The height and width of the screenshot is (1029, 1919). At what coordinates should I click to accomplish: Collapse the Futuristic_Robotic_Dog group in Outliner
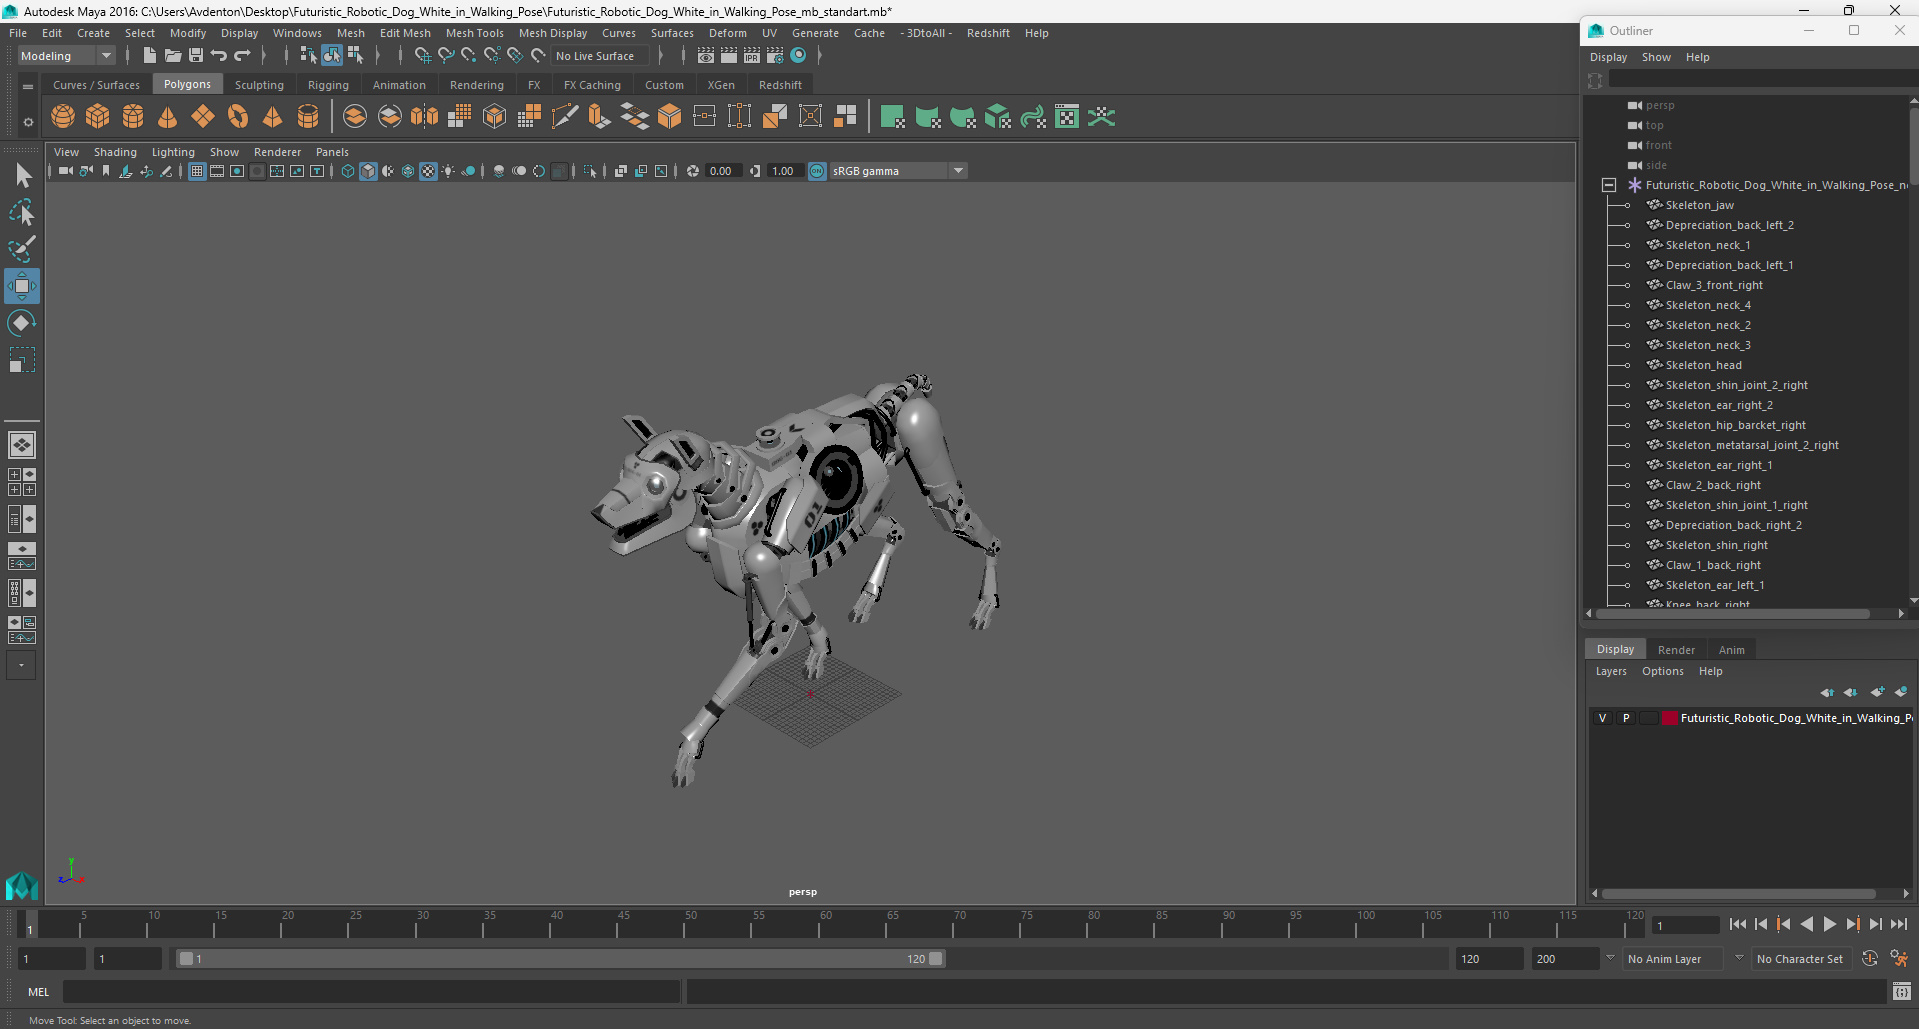pos(1609,185)
